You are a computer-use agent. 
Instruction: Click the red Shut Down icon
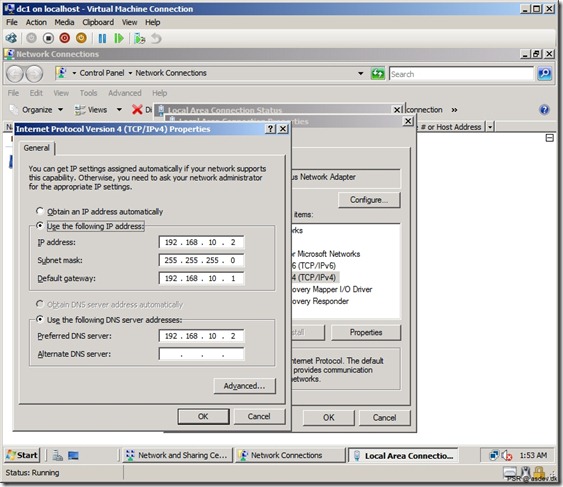click(x=65, y=38)
